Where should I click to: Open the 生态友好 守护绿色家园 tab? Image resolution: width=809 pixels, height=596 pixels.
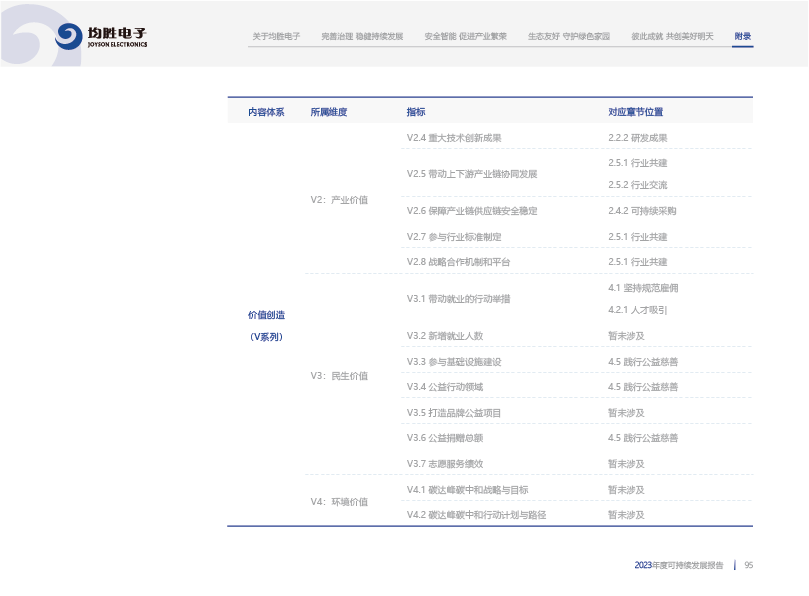click(x=569, y=36)
